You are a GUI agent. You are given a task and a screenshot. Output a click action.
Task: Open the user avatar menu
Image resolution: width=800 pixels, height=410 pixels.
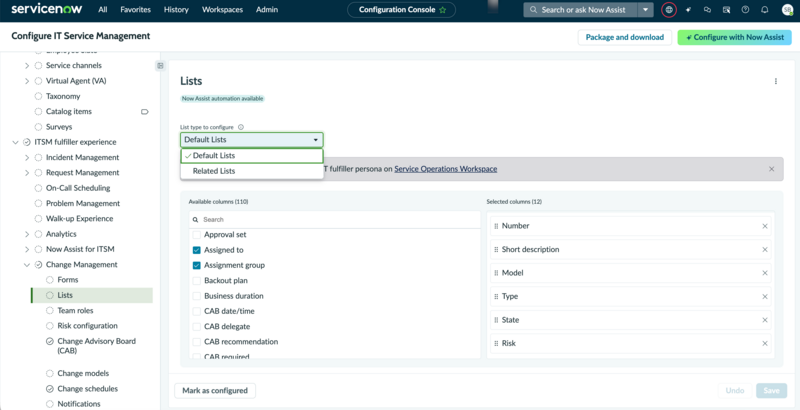pyautogui.click(x=787, y=10)
